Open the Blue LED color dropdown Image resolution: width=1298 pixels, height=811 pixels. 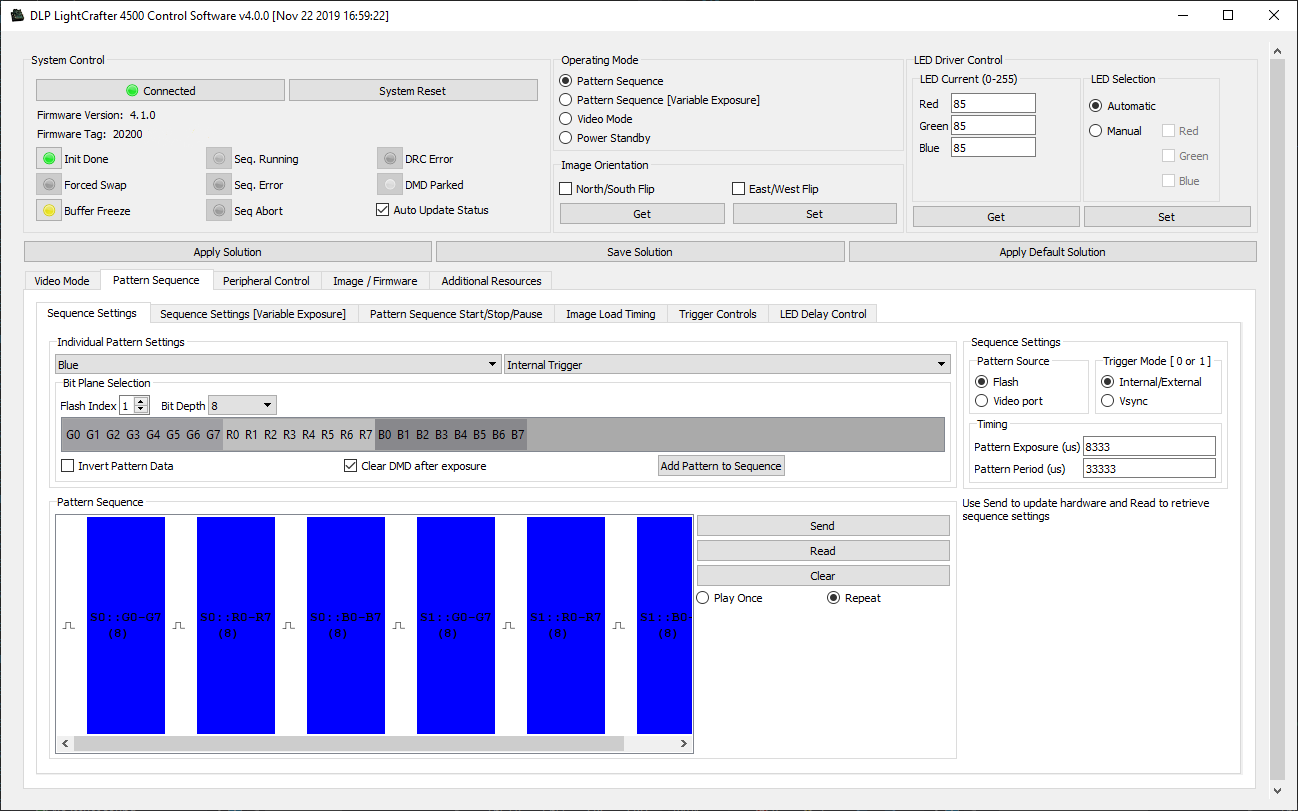278,365
